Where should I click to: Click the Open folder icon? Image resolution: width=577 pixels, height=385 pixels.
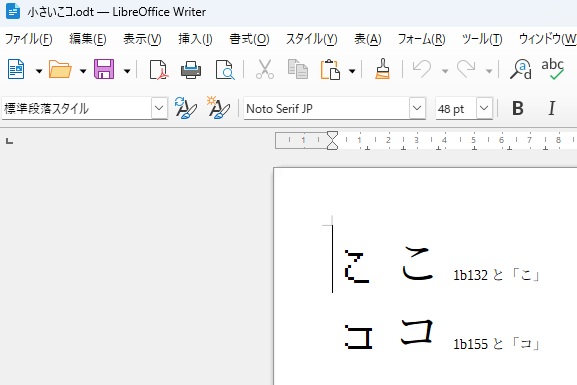pos(60,69)
